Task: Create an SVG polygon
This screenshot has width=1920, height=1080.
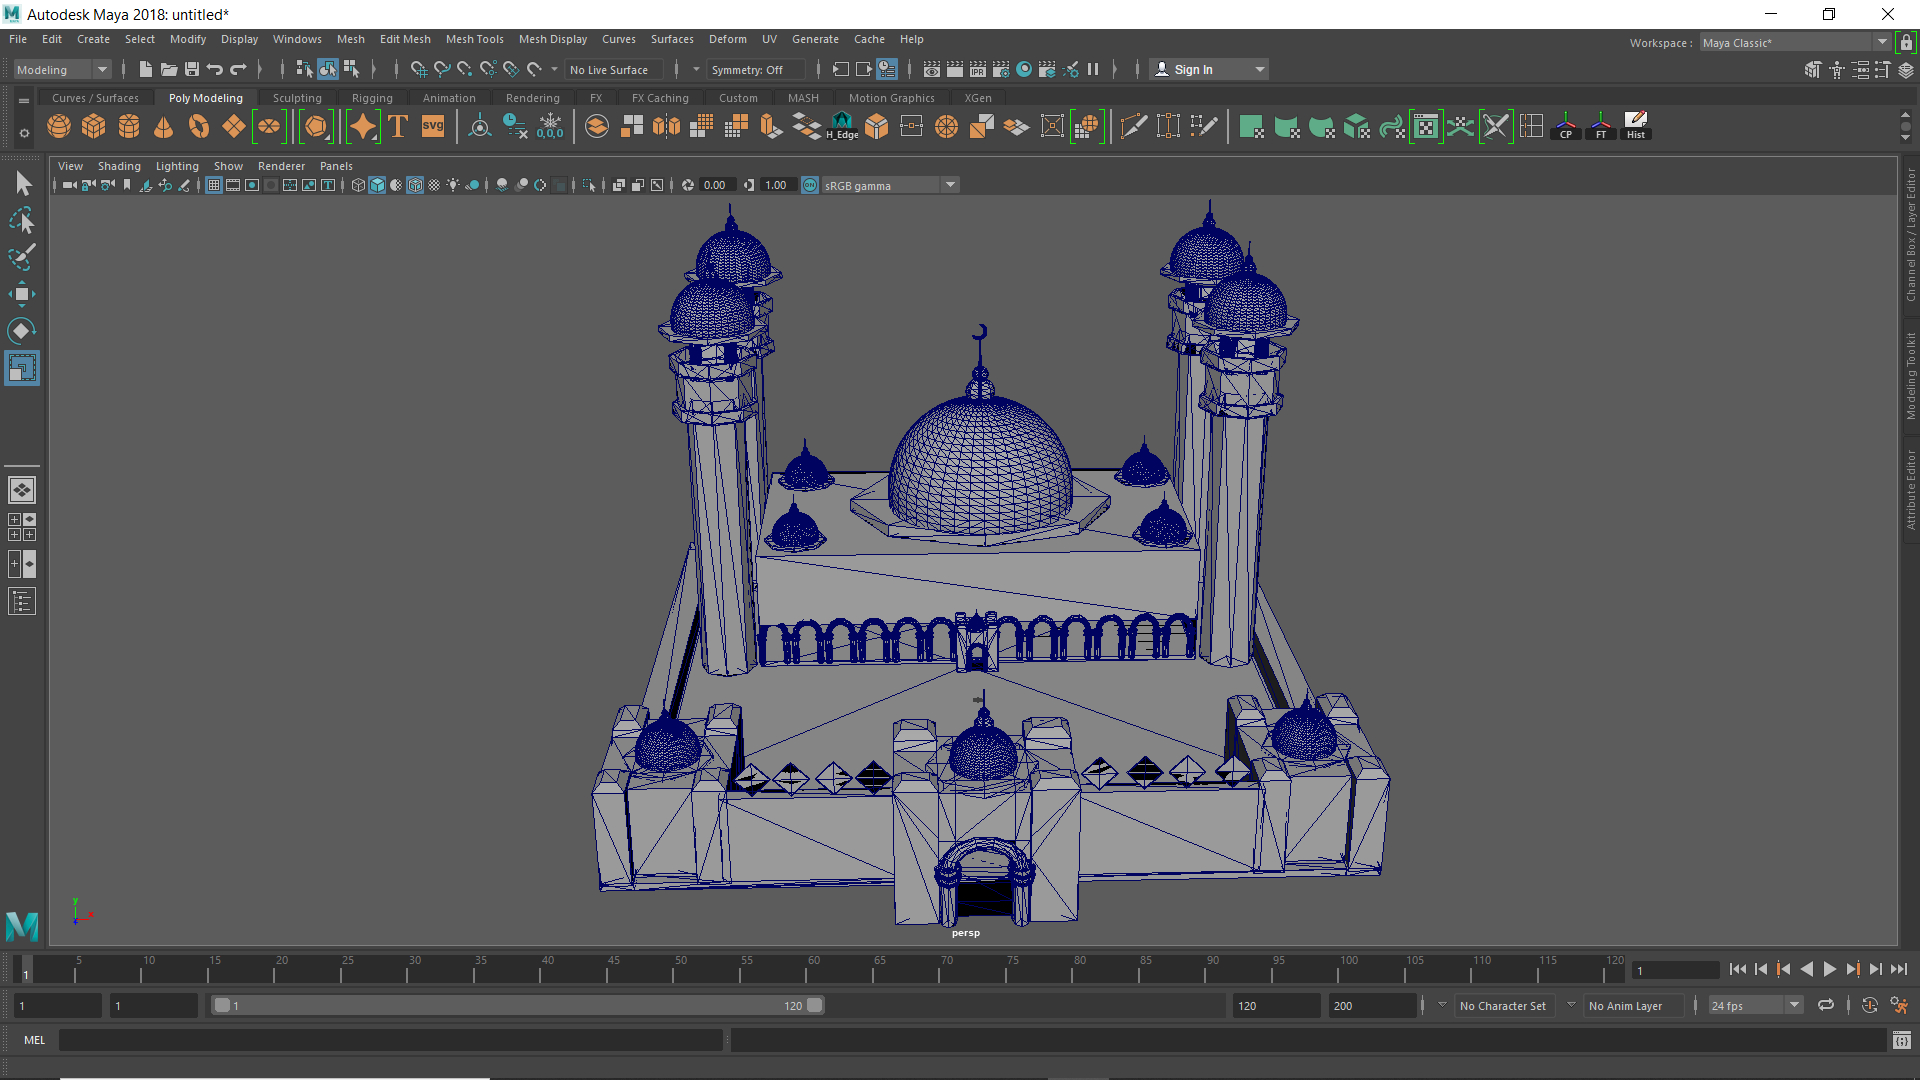Action: (433, 126)
